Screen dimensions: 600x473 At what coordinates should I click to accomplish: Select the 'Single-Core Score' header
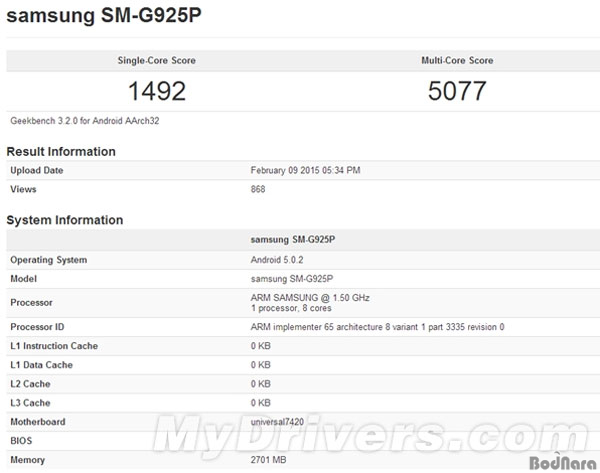157,60
